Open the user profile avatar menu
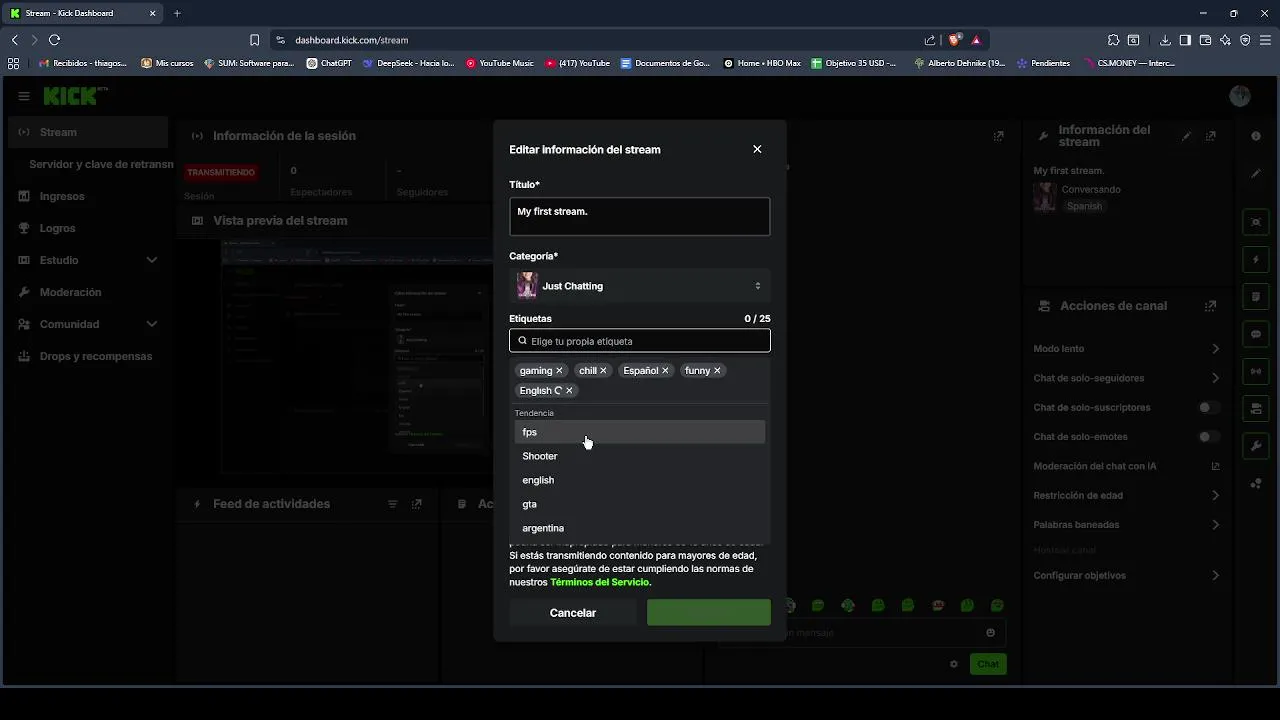 (x=1240, y=96)
